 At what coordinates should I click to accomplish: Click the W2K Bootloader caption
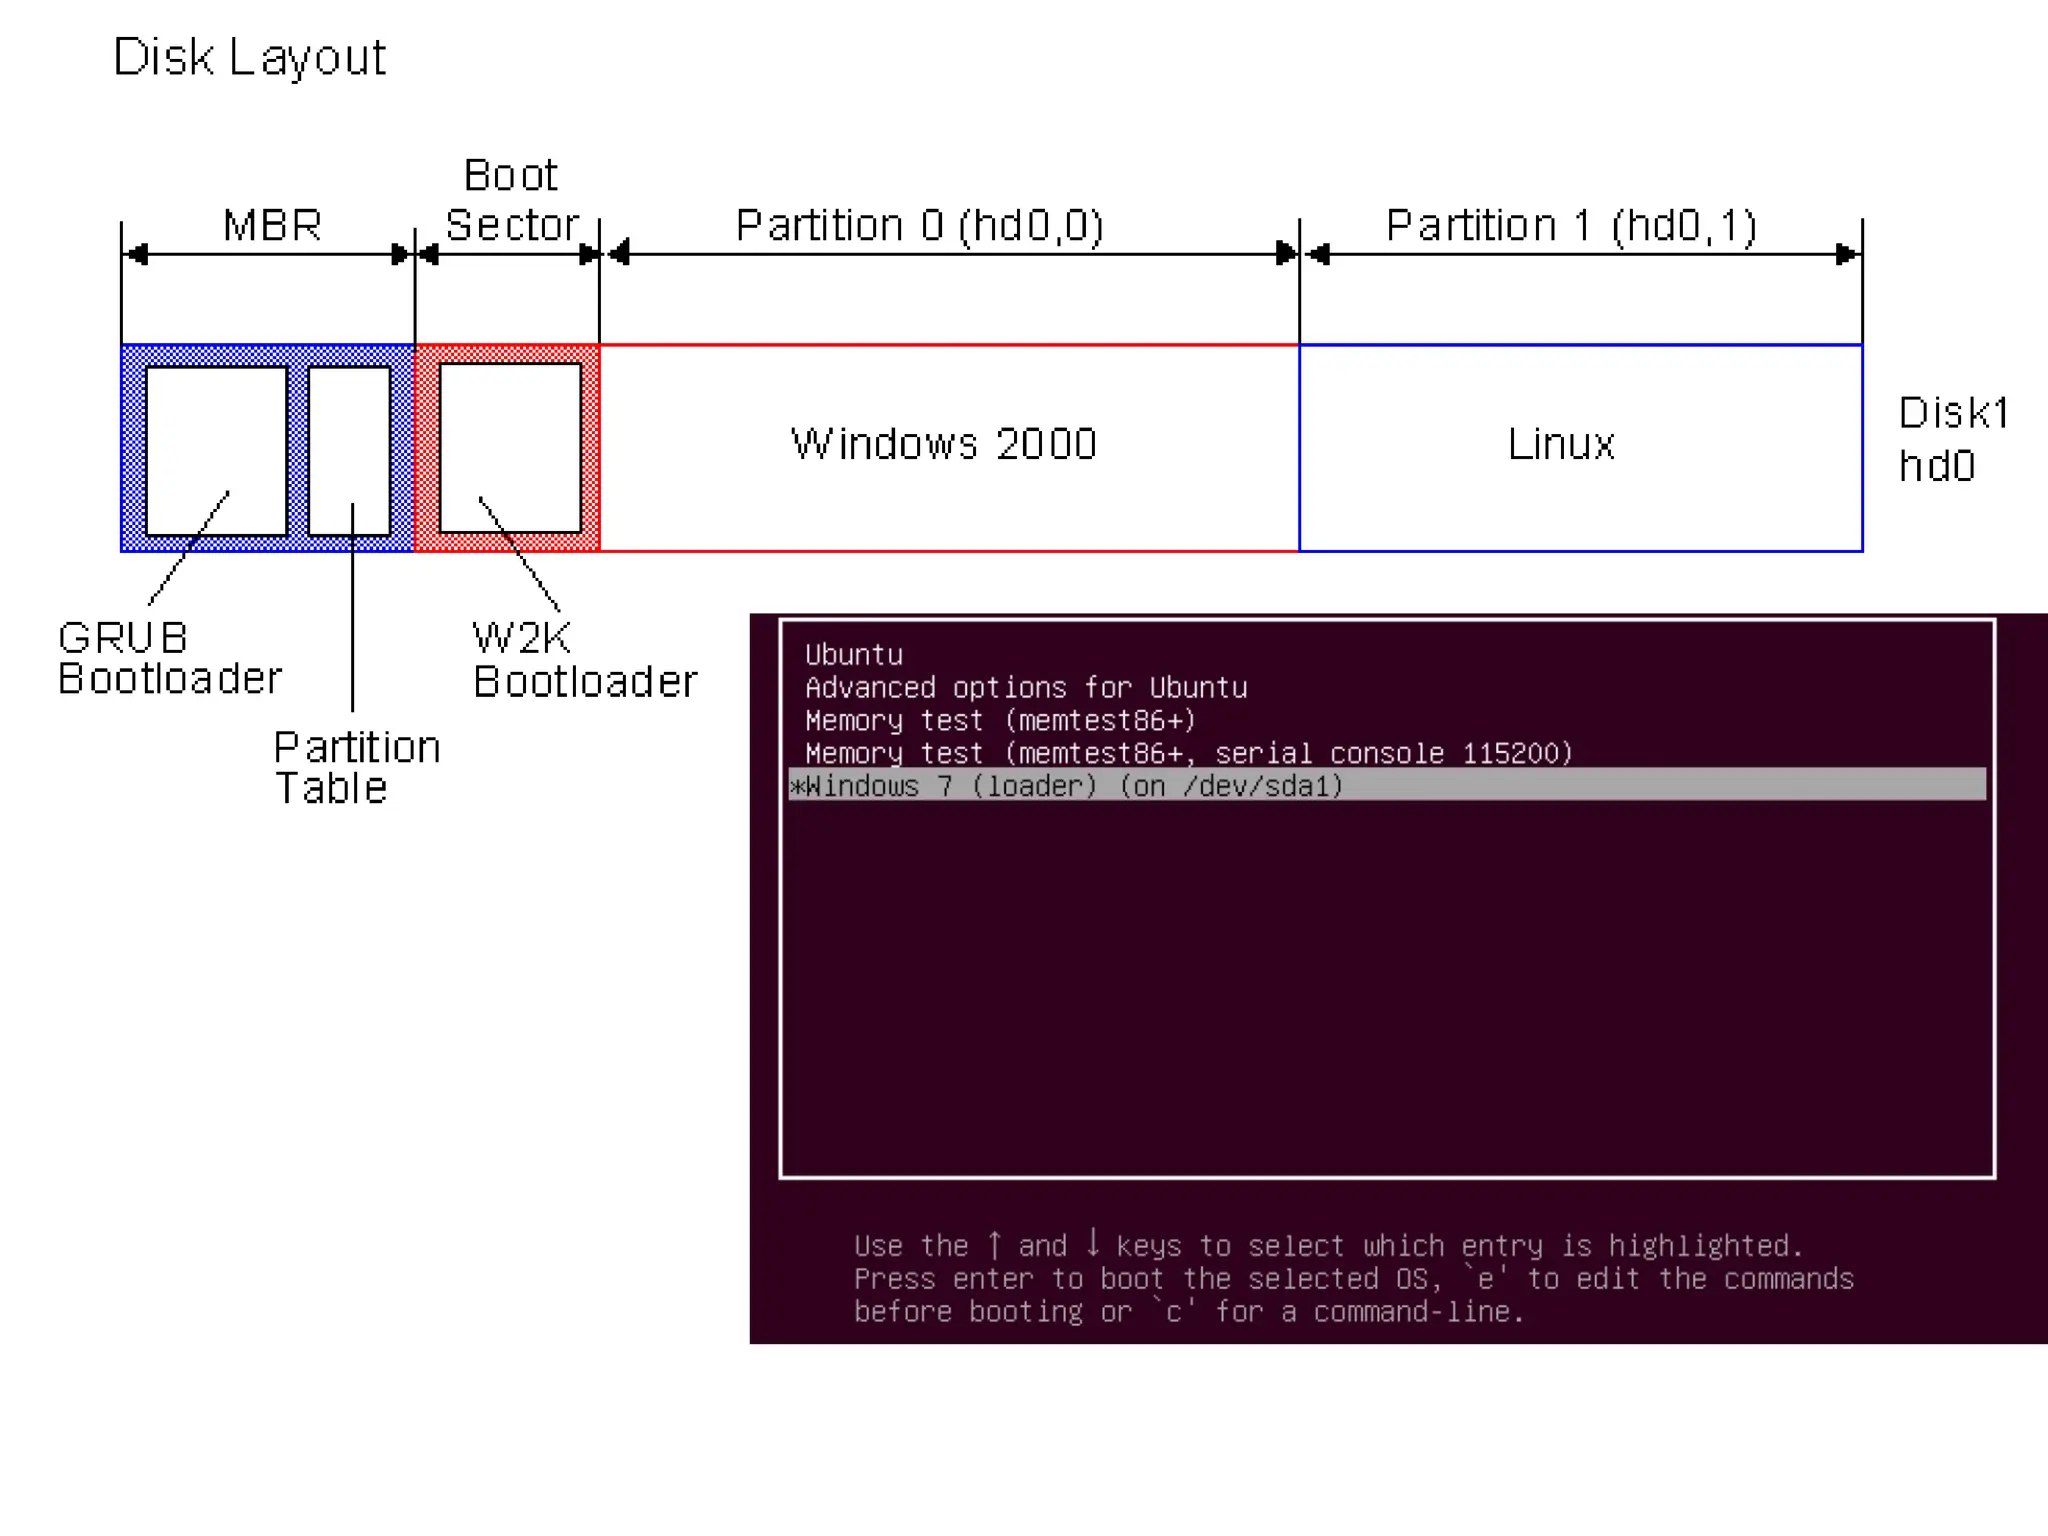coord(583,660)
